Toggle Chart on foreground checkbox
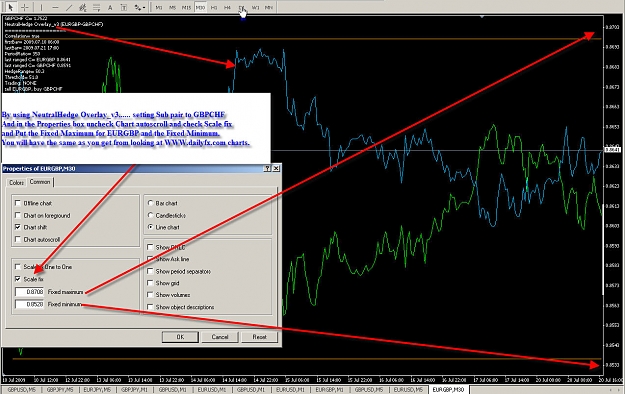Image resolution: width=625 pixels, height=394 pixels. coord(18,215)
